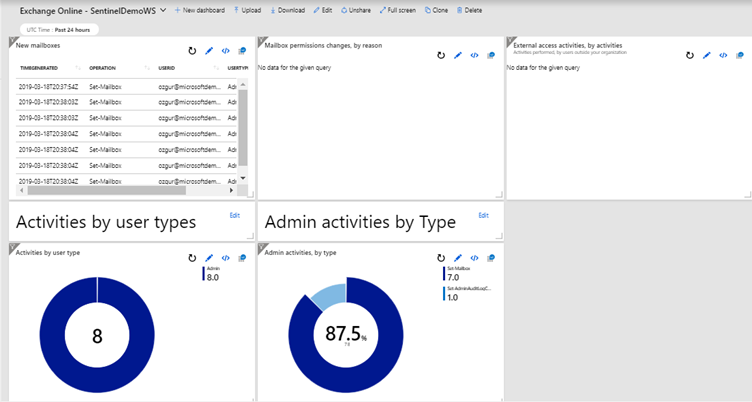Edit the Mailbox permissions changes tile
Viewport: 752px width, 402px height.
click(458, 56)
